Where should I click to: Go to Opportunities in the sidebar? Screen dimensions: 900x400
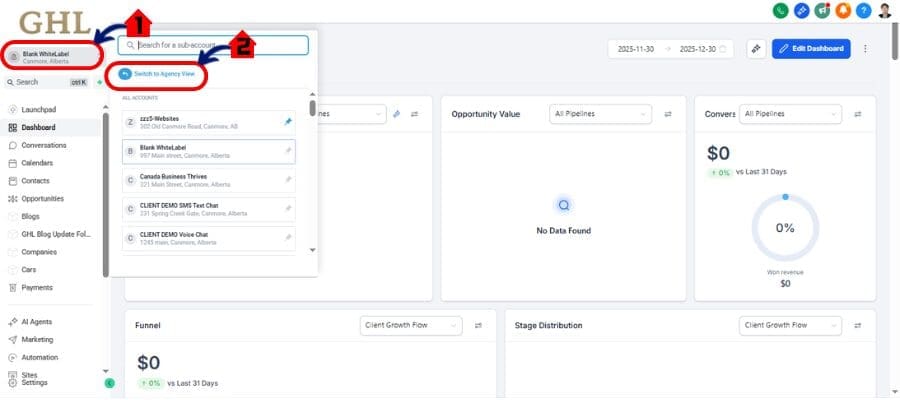[43, 198]
